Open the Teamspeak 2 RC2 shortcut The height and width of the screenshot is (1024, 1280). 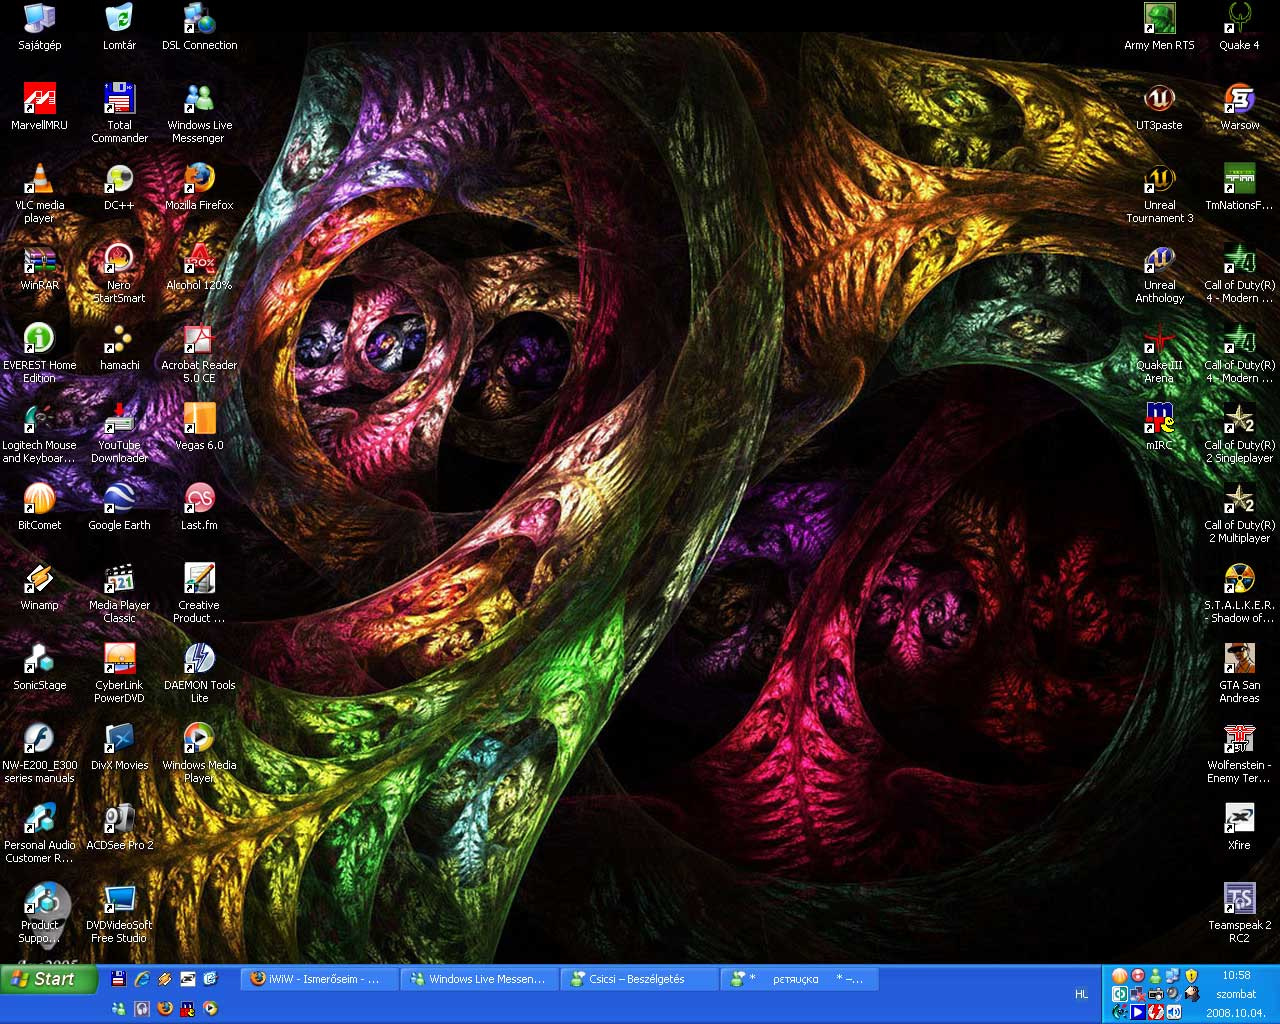[1240, 913]
